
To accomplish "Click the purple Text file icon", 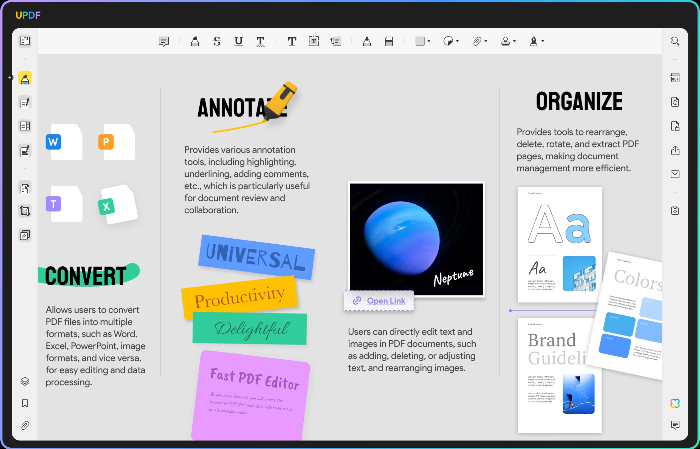I will (64, 204).
